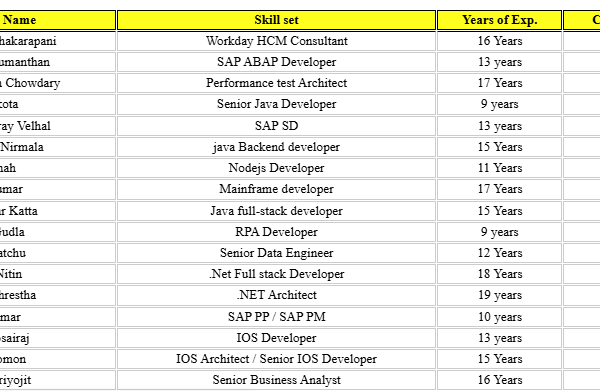The height and width of the screenshot is (391, 600).
Task: Click the name cell in the .NET Architect row
Action: click(x=57, y=295)
